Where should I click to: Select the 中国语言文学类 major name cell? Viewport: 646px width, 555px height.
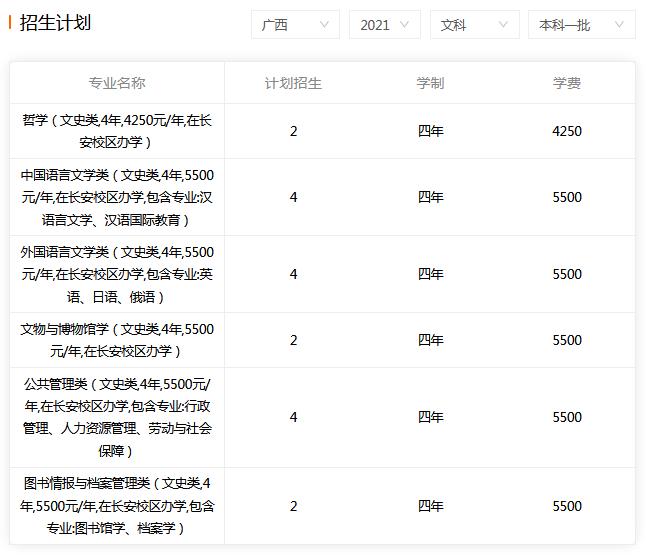[x=117, y=197]
